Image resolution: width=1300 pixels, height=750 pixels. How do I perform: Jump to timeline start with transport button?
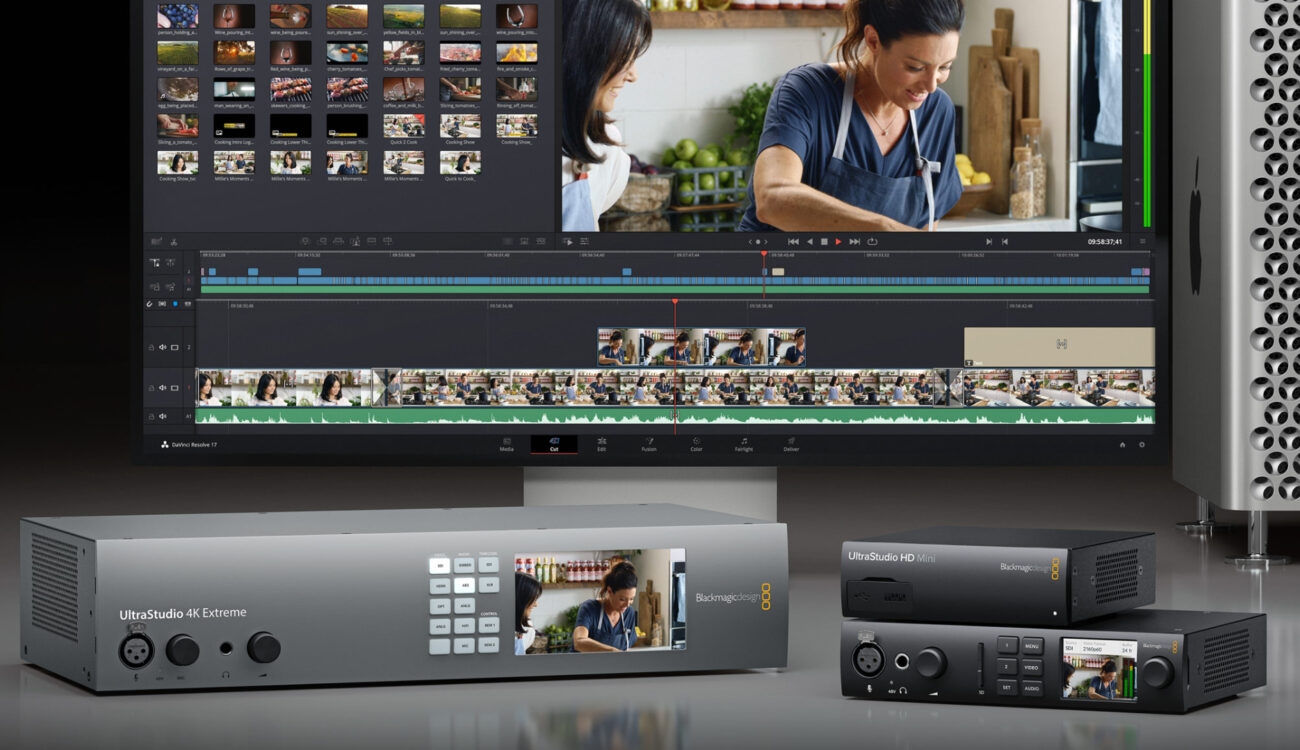[x=793, y=241]
